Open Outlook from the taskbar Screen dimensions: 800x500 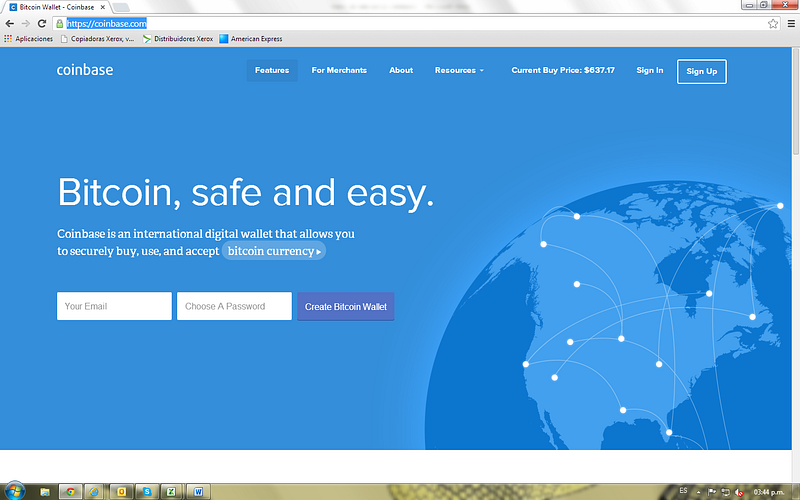121,492
